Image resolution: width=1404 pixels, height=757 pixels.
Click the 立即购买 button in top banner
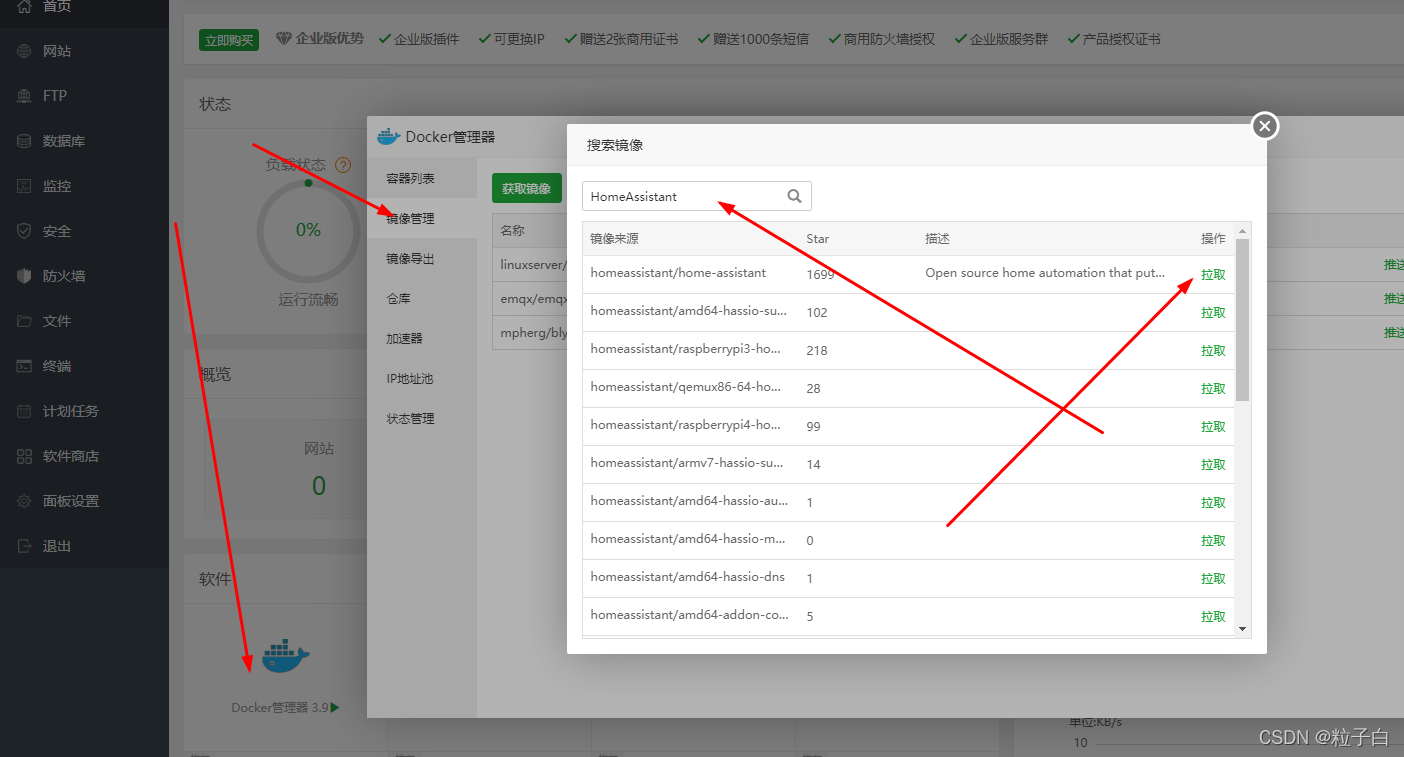pyautogui.click(x=229, y=40)
